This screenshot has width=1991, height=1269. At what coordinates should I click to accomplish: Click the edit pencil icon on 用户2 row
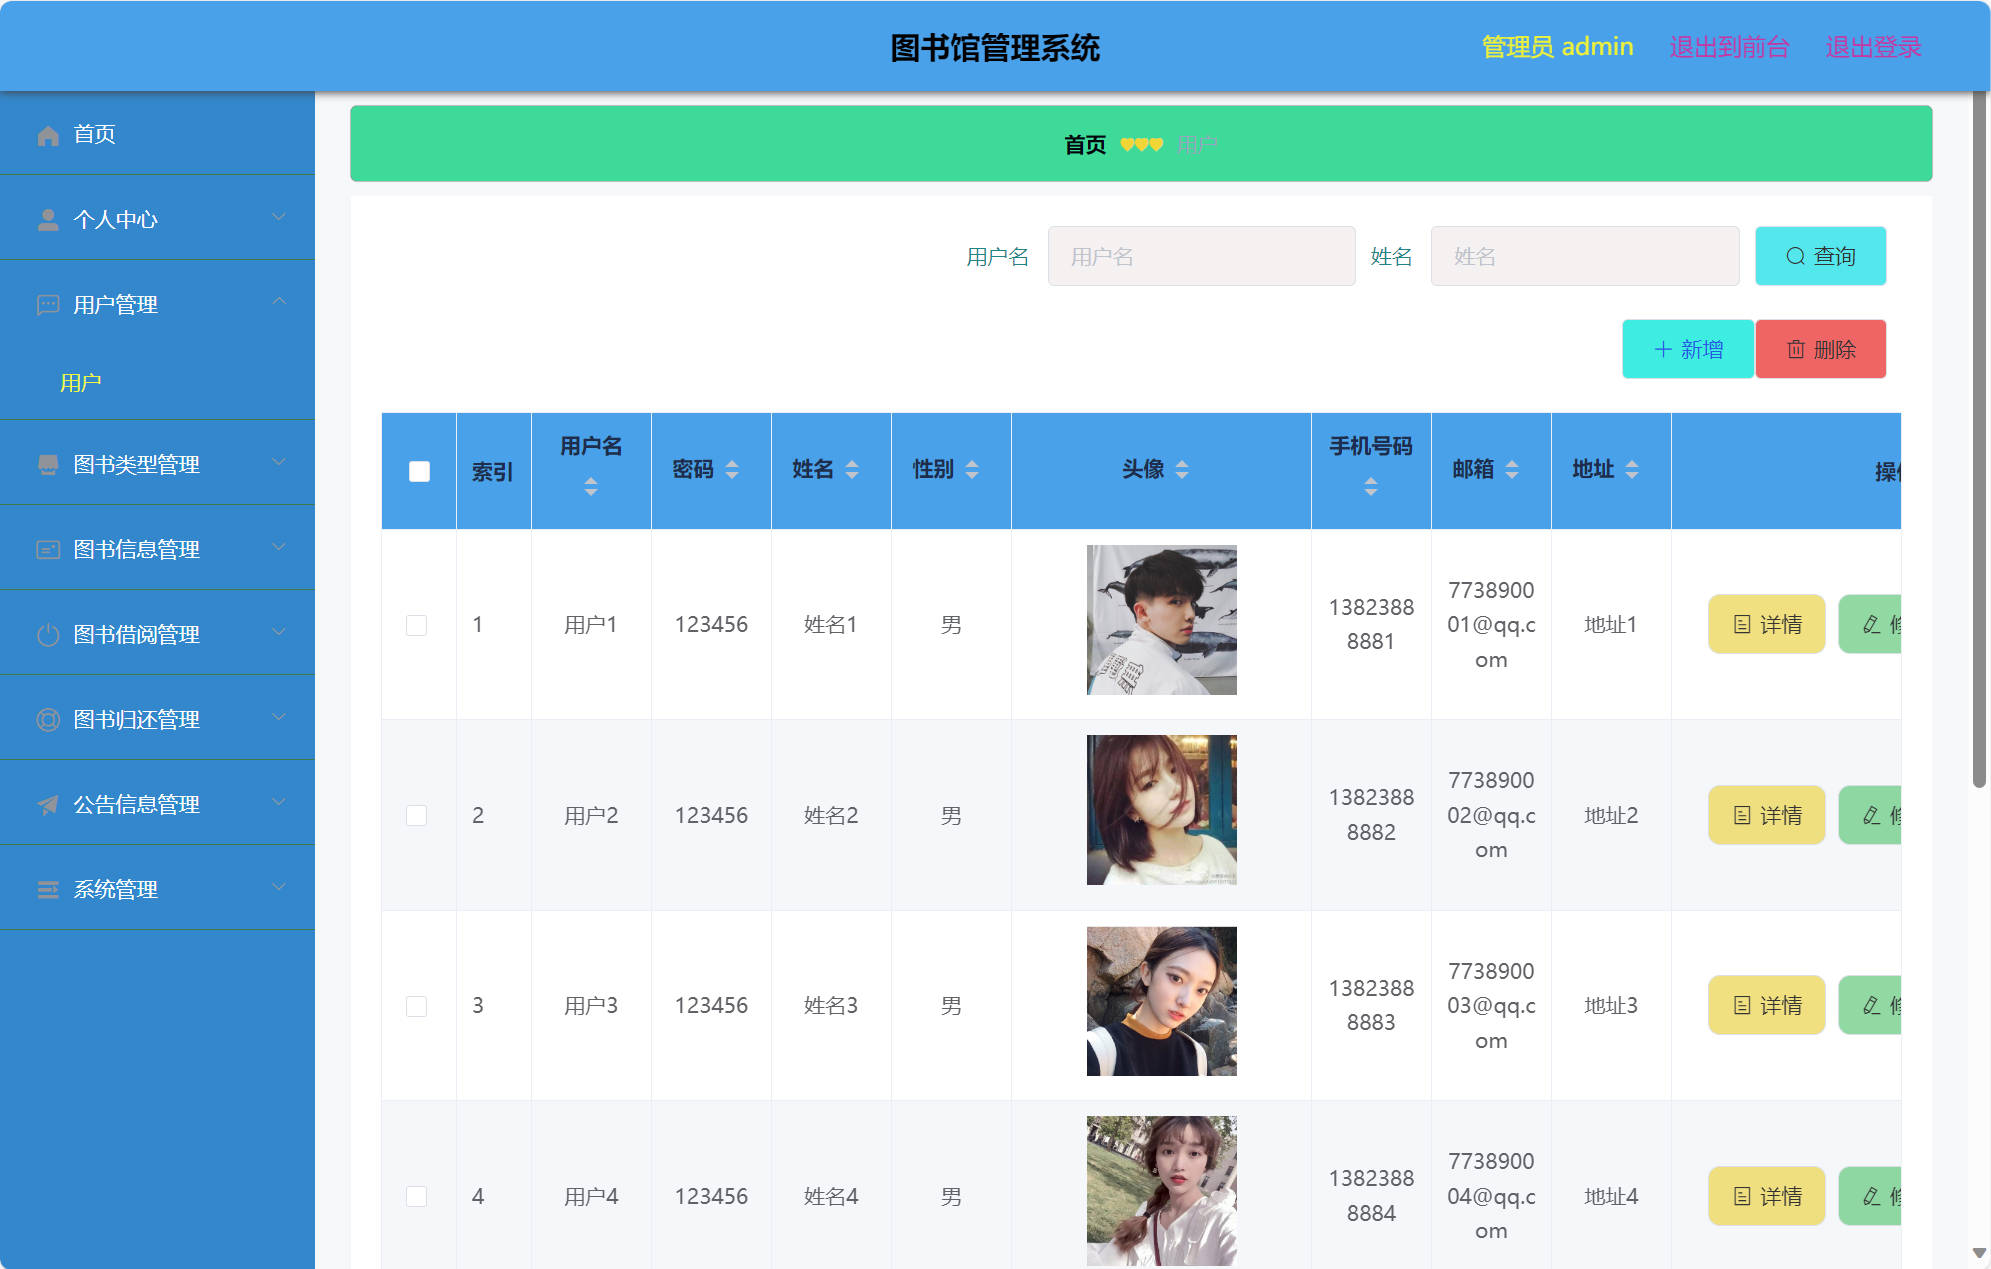pyautogui.click(x=1872, y=815)
